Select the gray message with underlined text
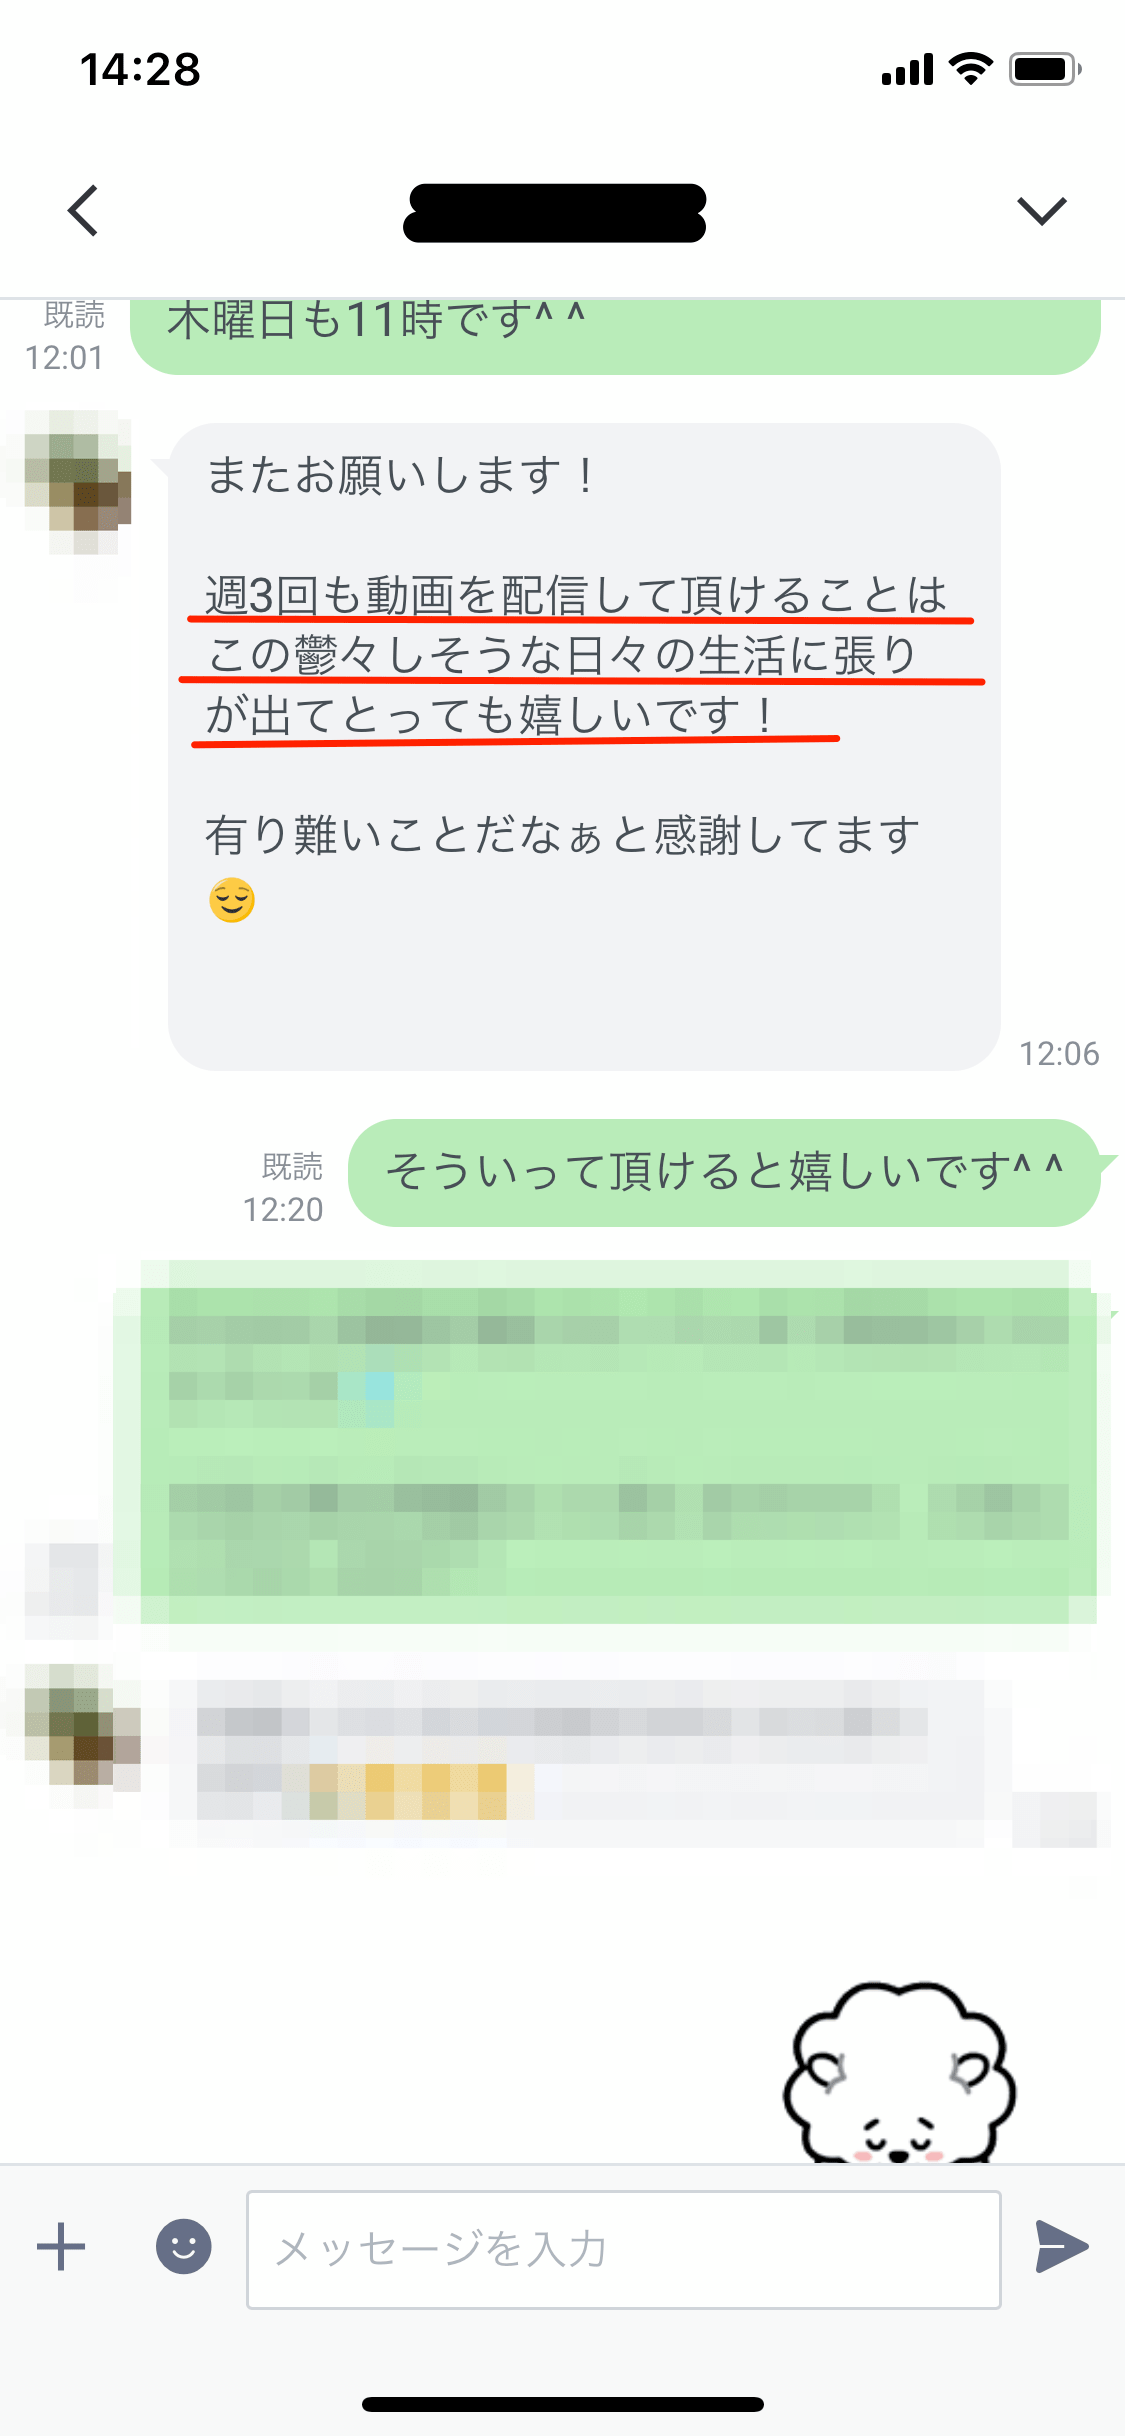The image size is (1125, 2436). click(x=584, y=746)
